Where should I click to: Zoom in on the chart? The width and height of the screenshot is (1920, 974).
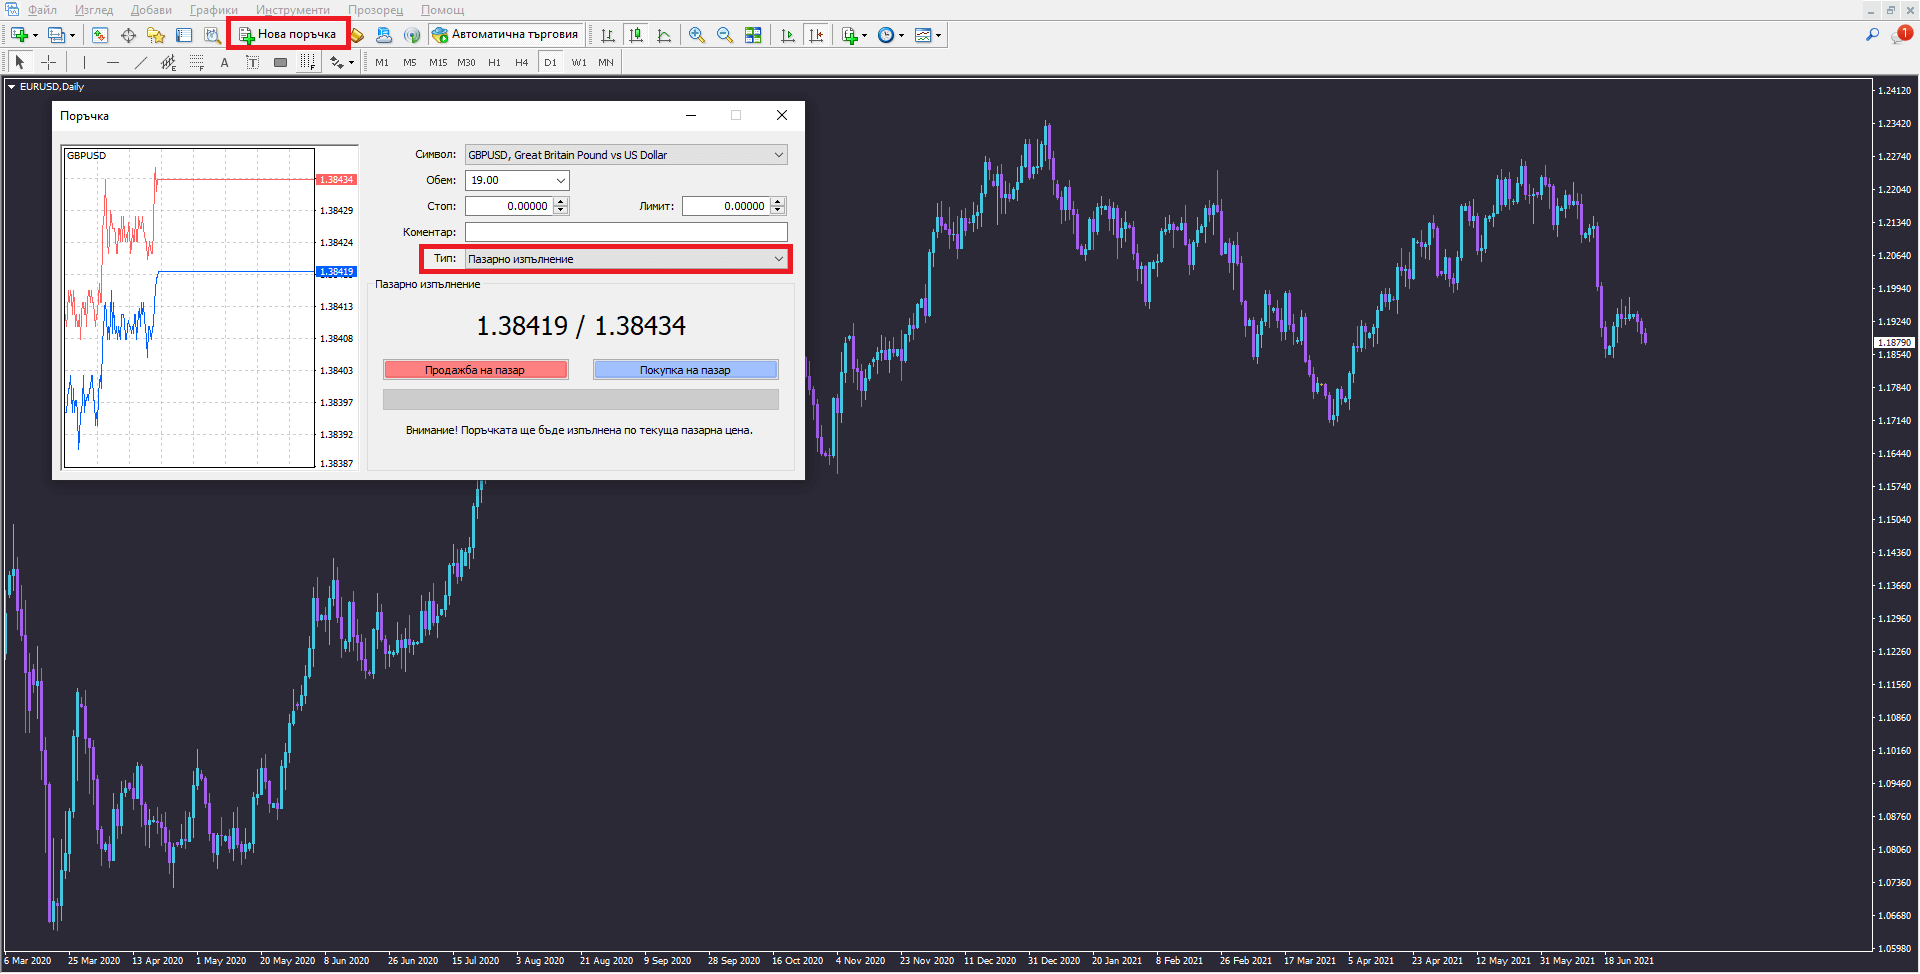pos(697,35)
